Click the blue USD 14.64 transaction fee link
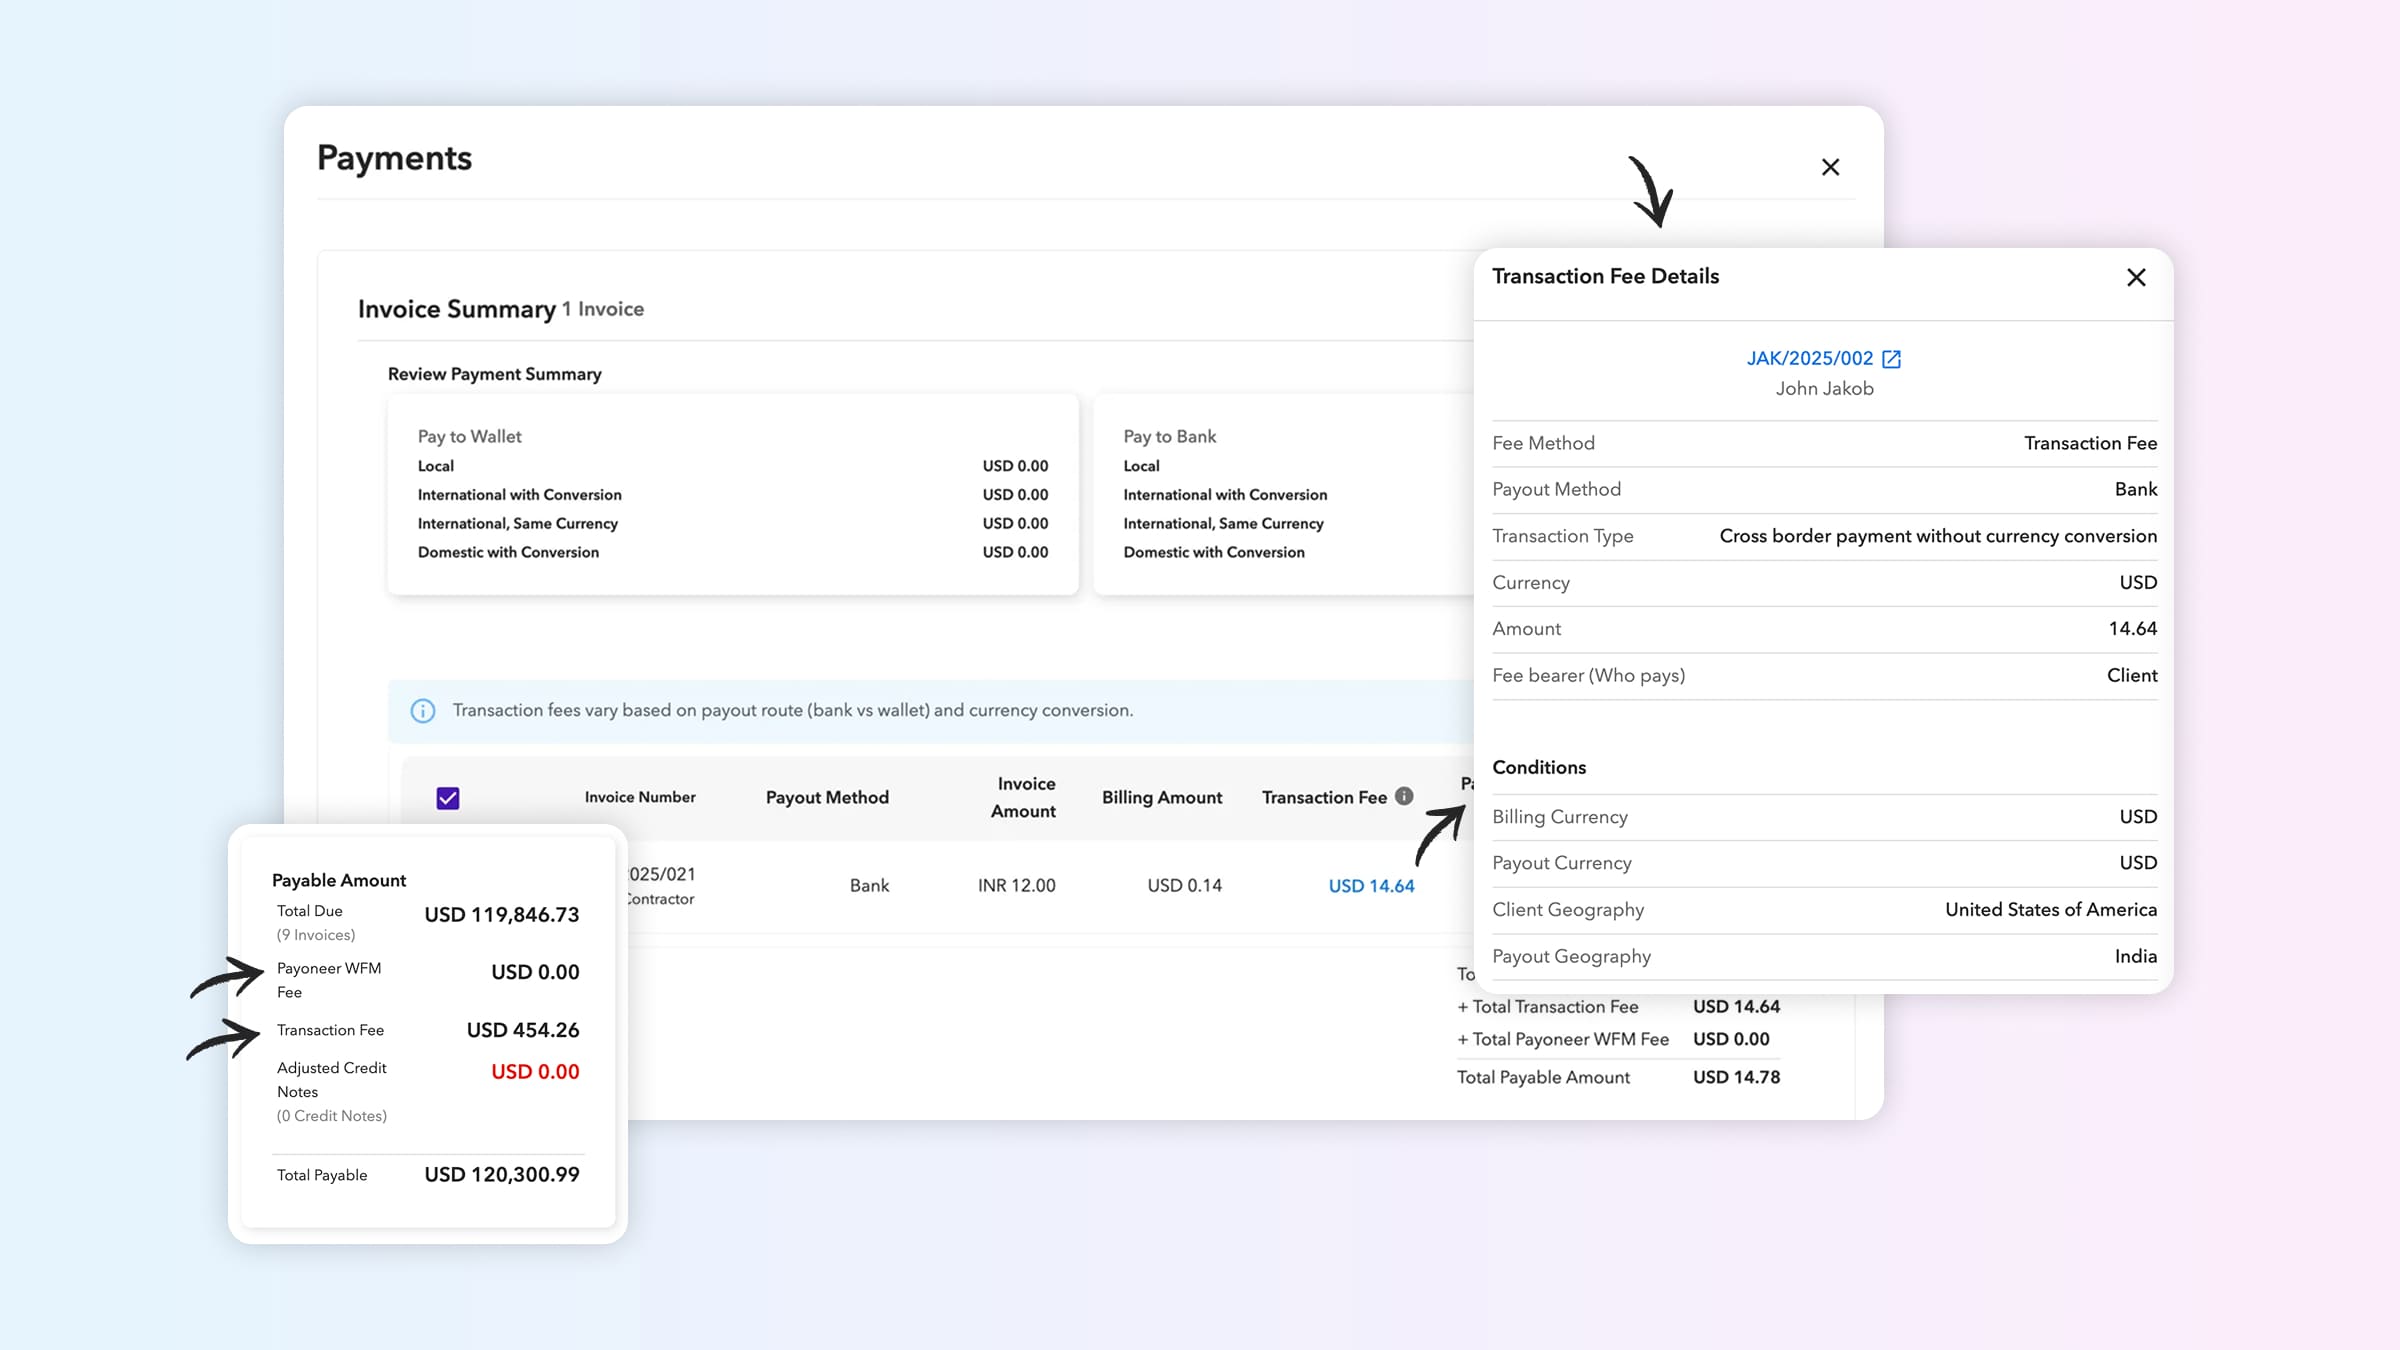The image size is (2400, 1350). point(1371,885)
